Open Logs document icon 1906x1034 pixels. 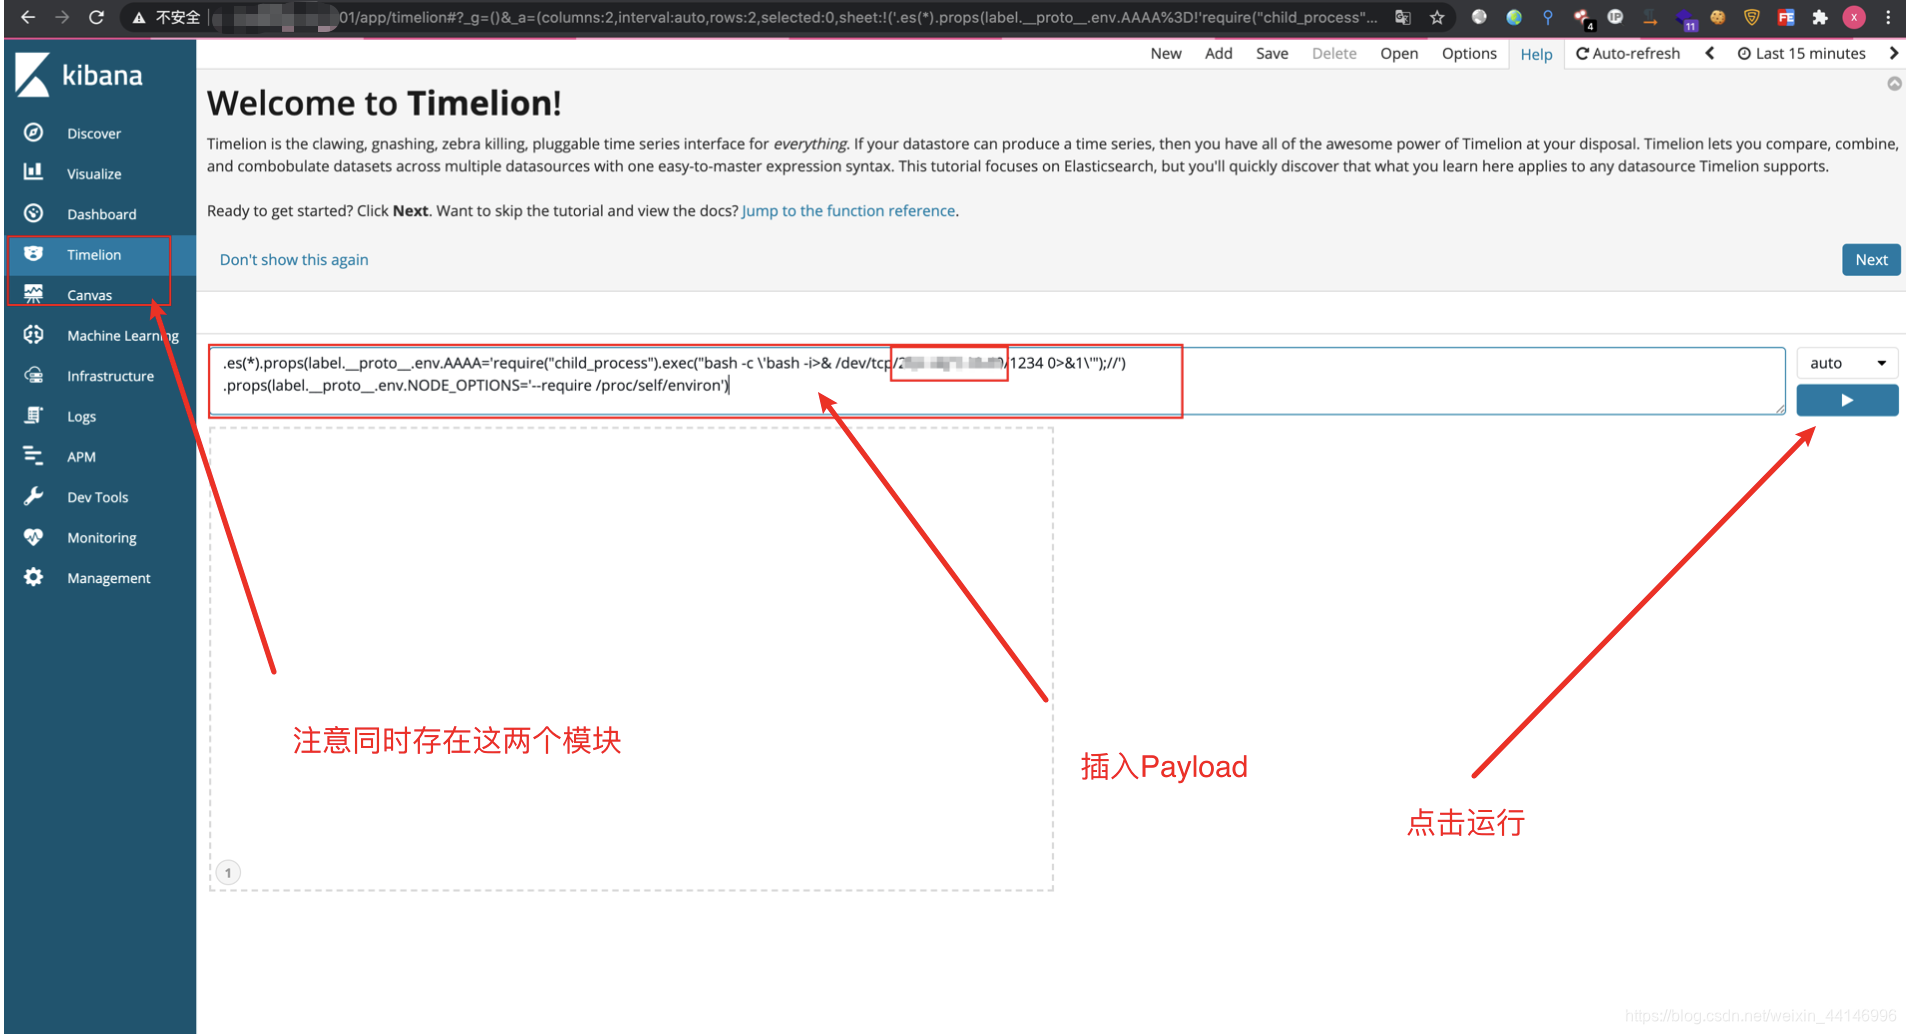33,416
